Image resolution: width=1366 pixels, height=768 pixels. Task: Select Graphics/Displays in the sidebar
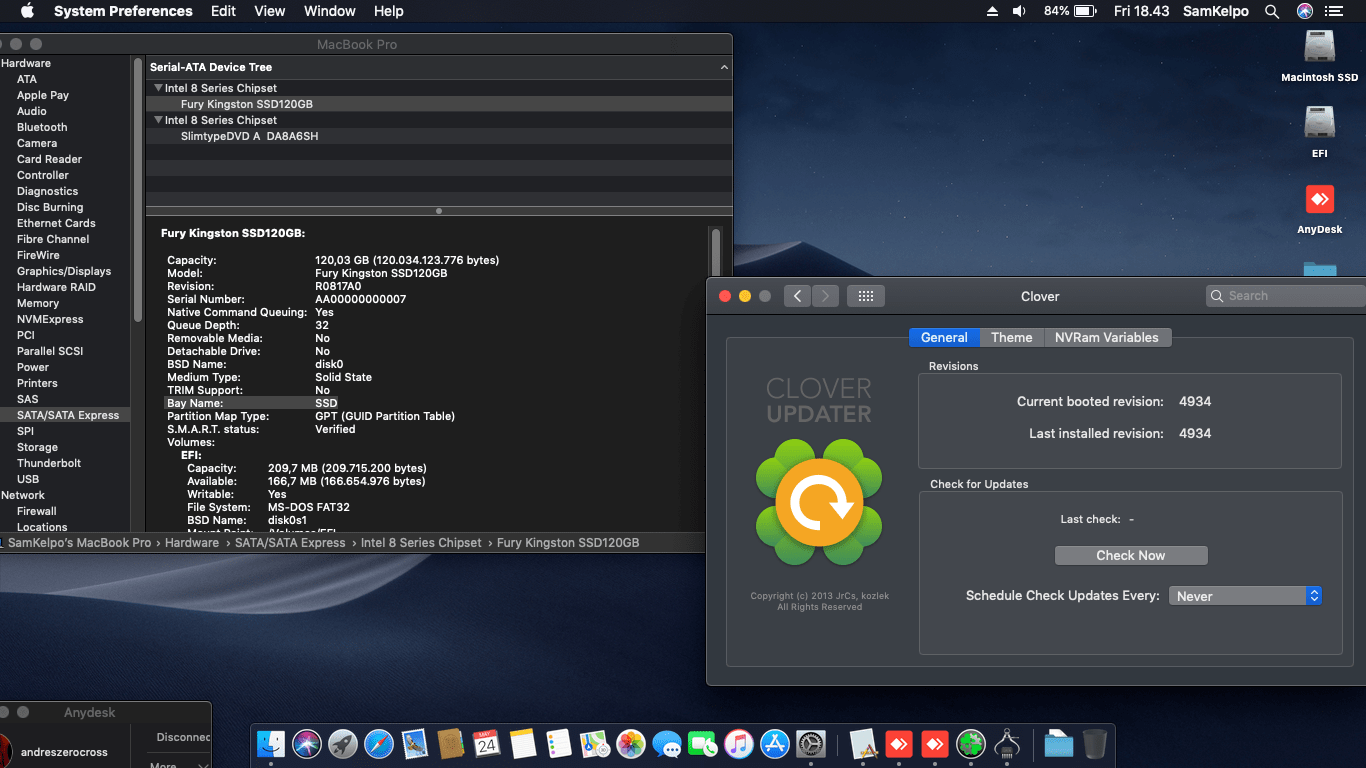[64, 271]
